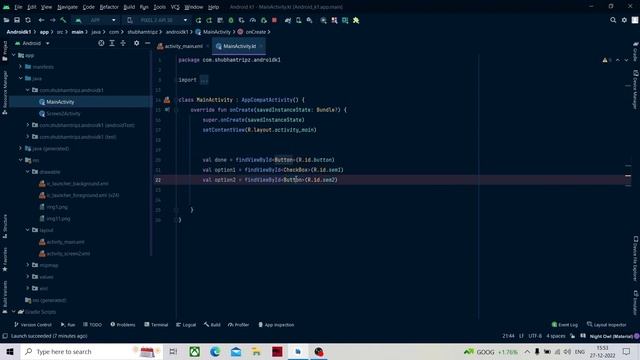Click the Sync/reload toolbar icon
The width and height of the screenshot is (640, 360).
click(28, 20)
